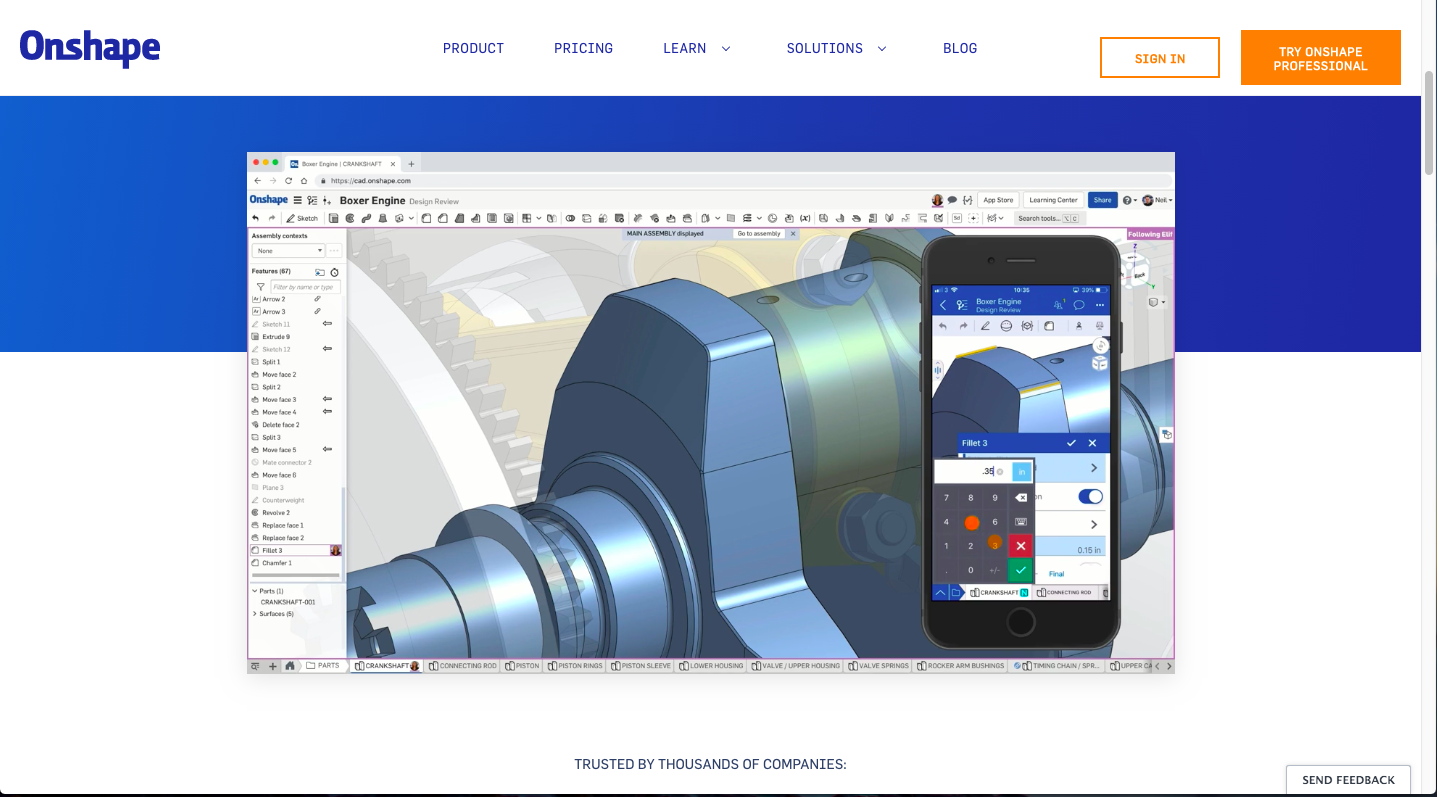The image size is (1437, 797).
Task: Select the Draft tool in CAD toolbar
Action: point(459,218)
